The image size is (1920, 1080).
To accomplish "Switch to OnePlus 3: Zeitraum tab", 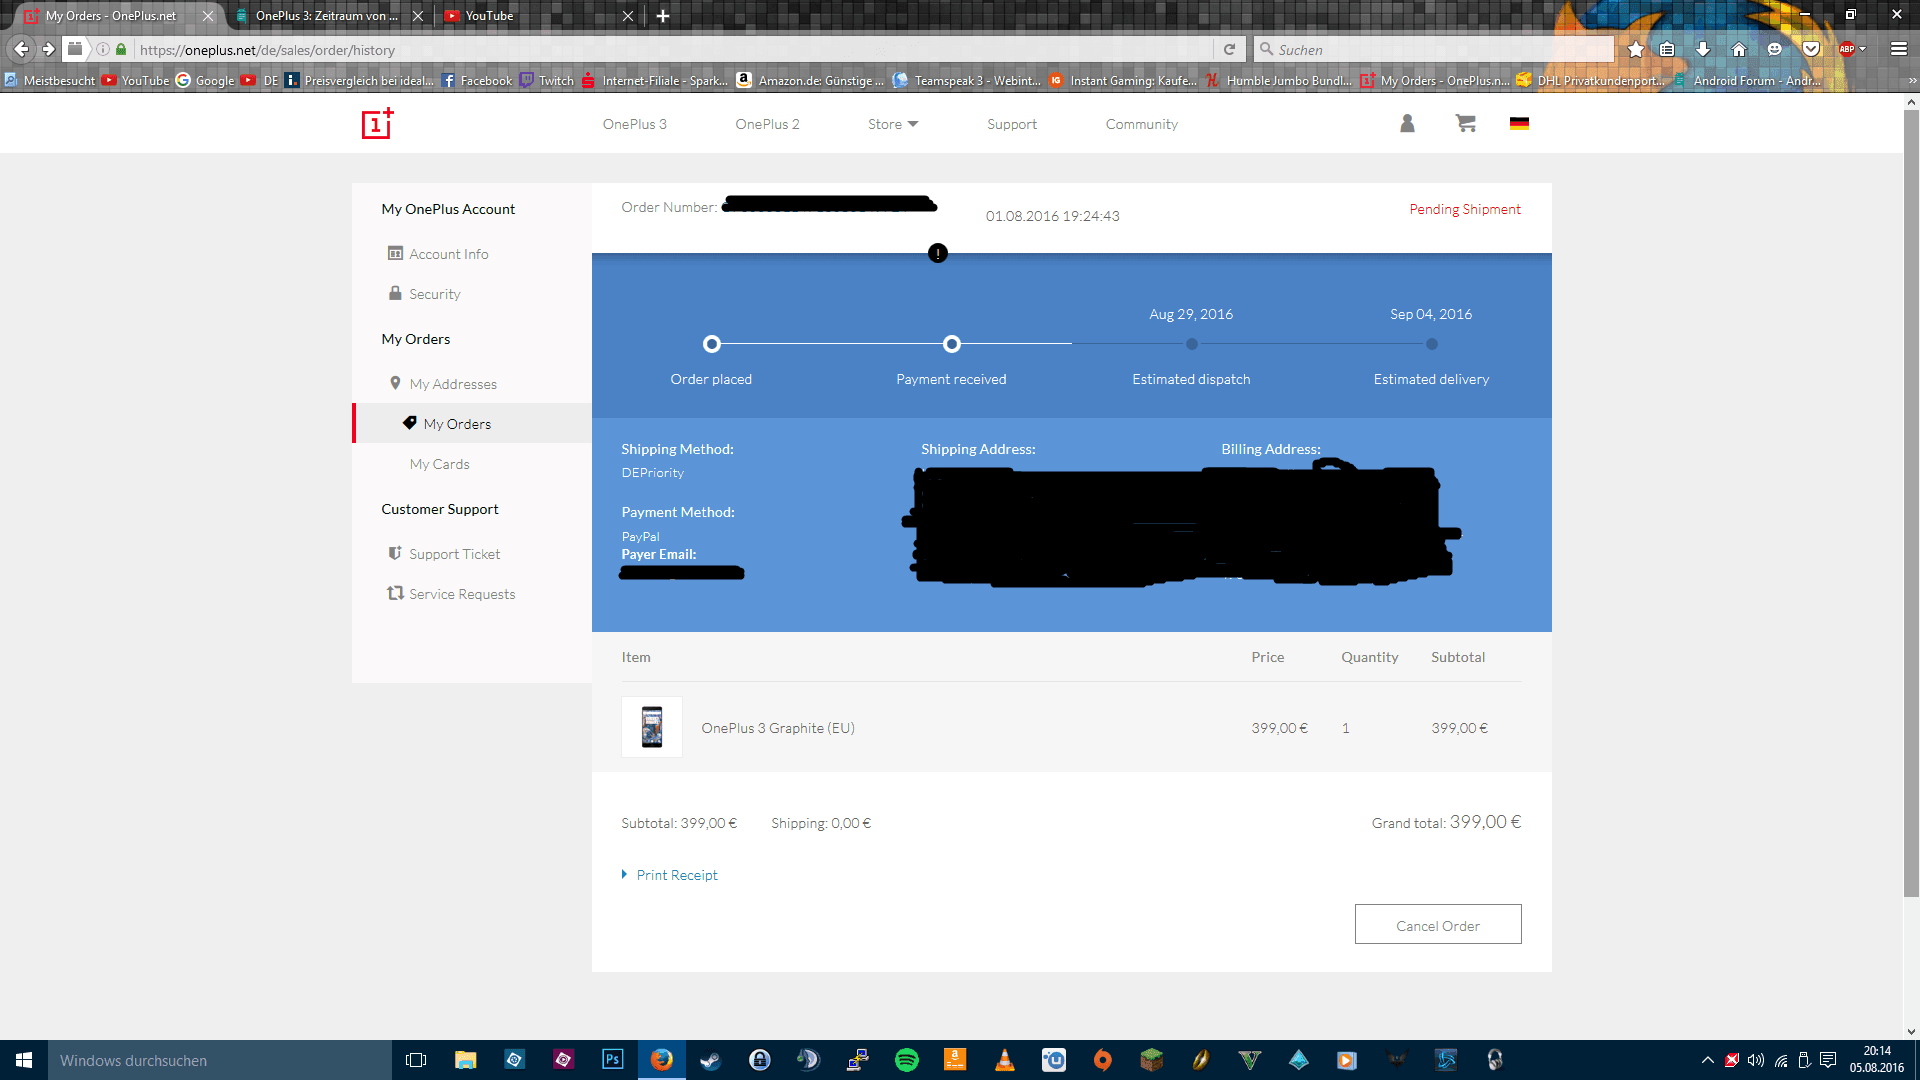I will click(x=328, y=15).
